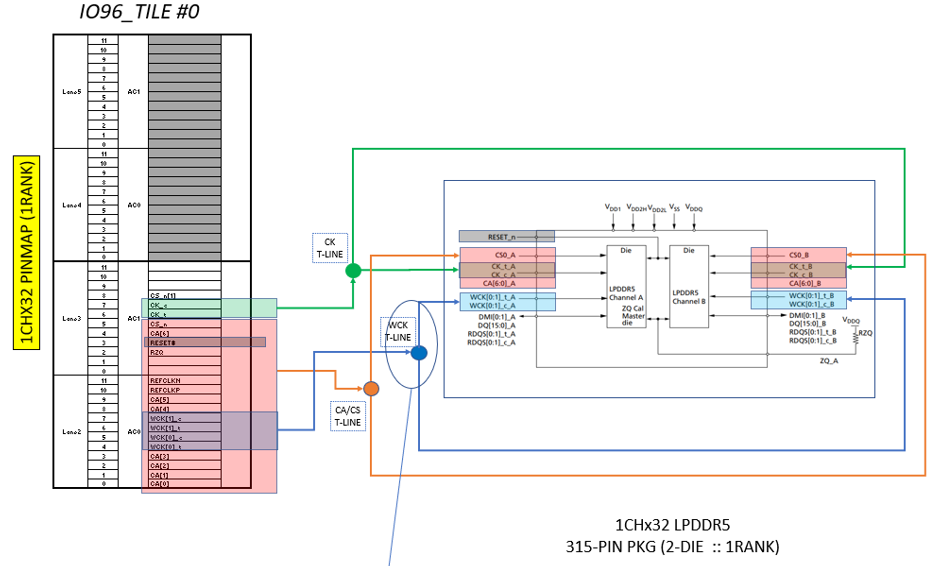The image size is (939, 566).
Task: Click the VDD1 supply label
Action: pos(613,207)
